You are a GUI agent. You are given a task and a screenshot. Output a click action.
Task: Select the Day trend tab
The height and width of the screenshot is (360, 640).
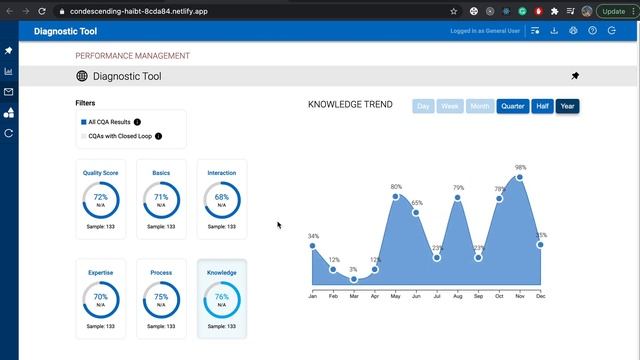(423, 106)
